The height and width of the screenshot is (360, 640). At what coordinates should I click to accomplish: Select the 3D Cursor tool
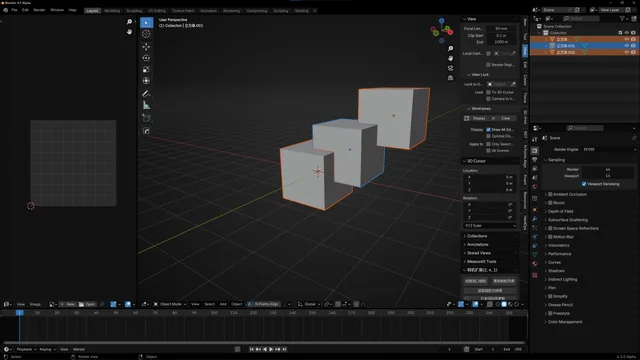pos(146,34)
